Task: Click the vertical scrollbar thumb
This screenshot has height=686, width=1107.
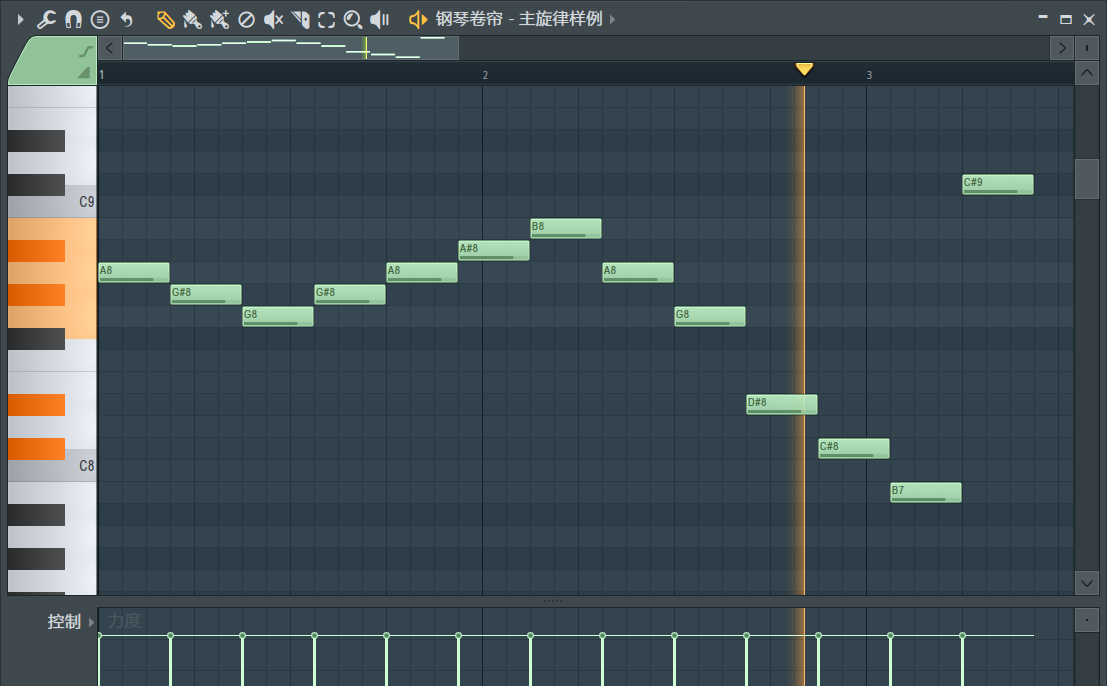Action: pyautogui.click(x=1087, y=179)
